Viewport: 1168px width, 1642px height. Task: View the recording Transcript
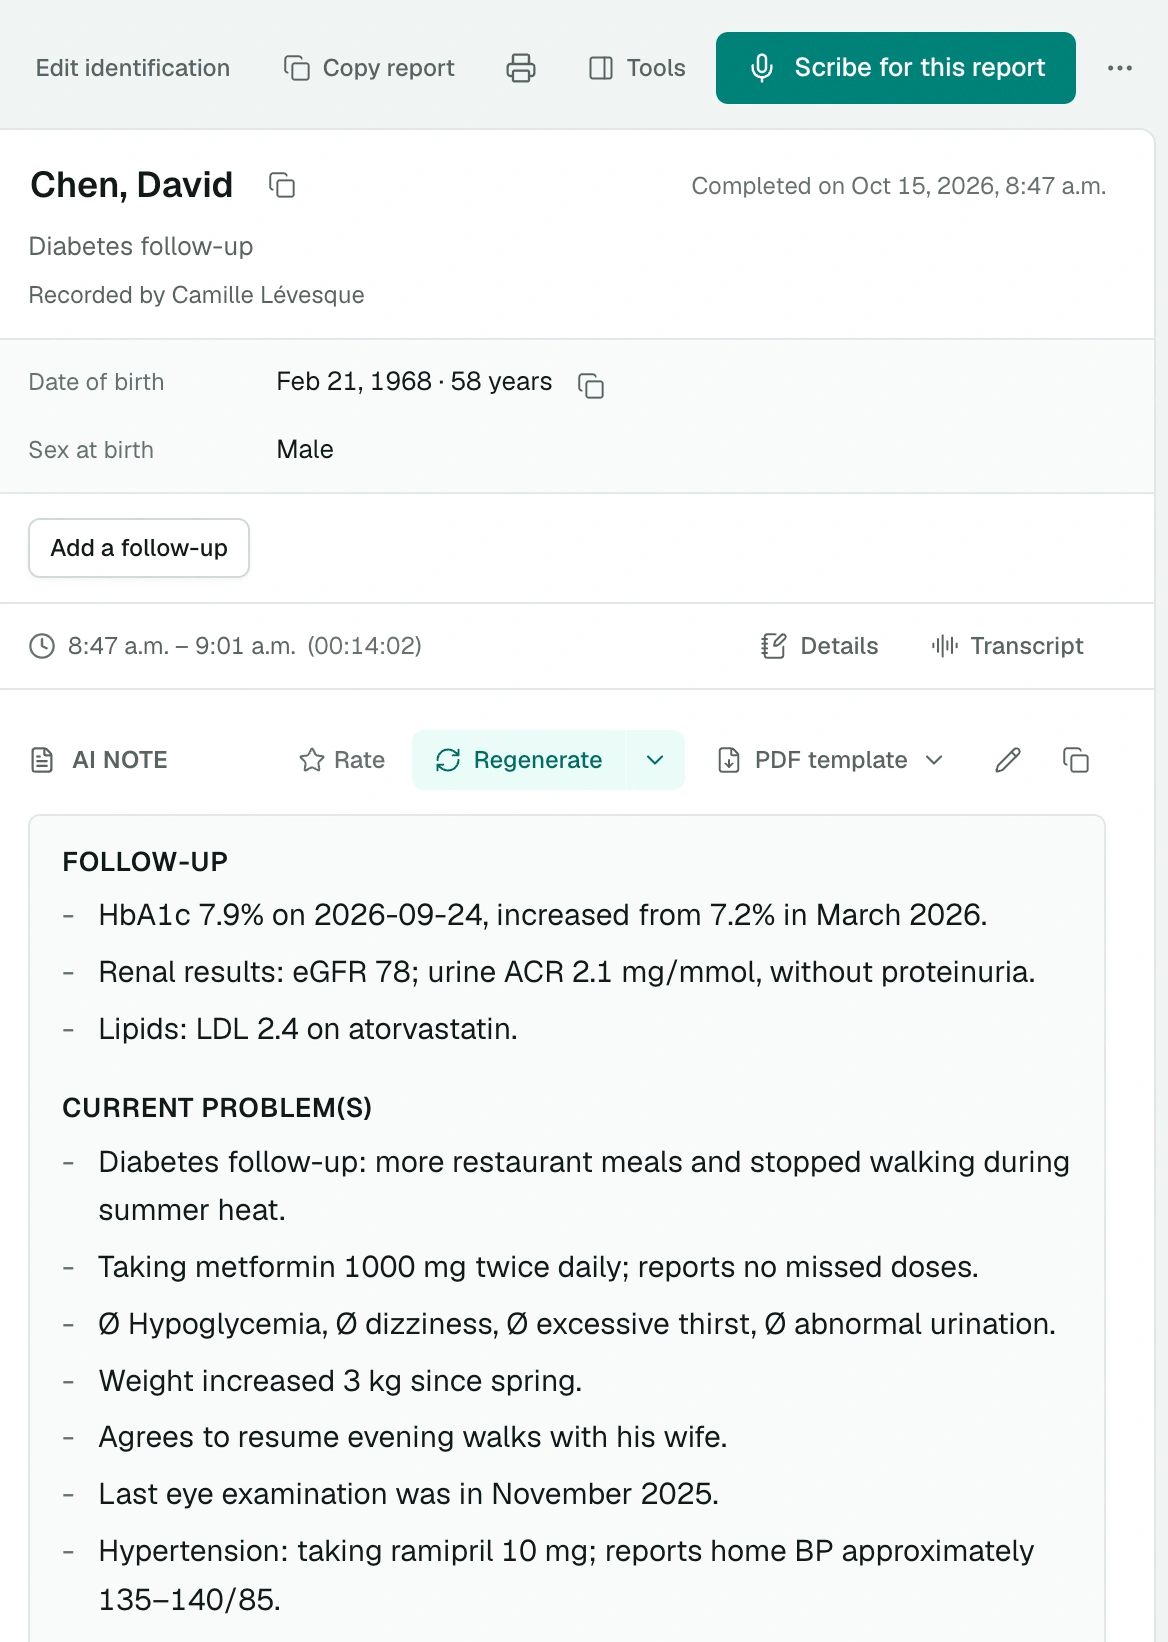coord(1008,646)
